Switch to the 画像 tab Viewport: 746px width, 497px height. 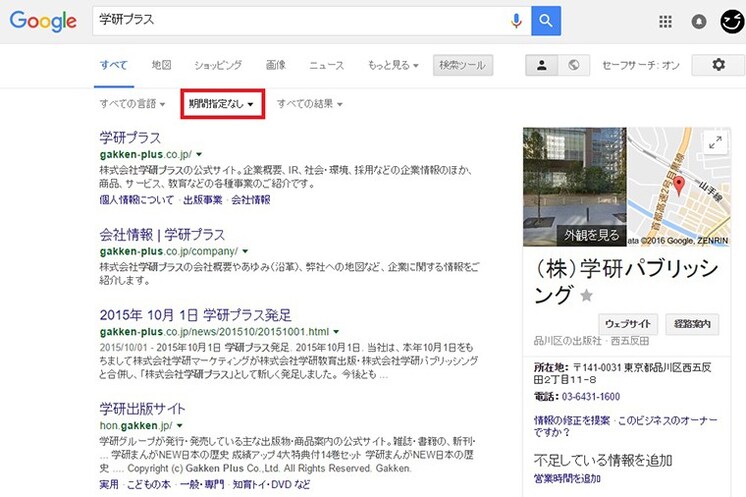pyautogui.click(x=275, y=65)
